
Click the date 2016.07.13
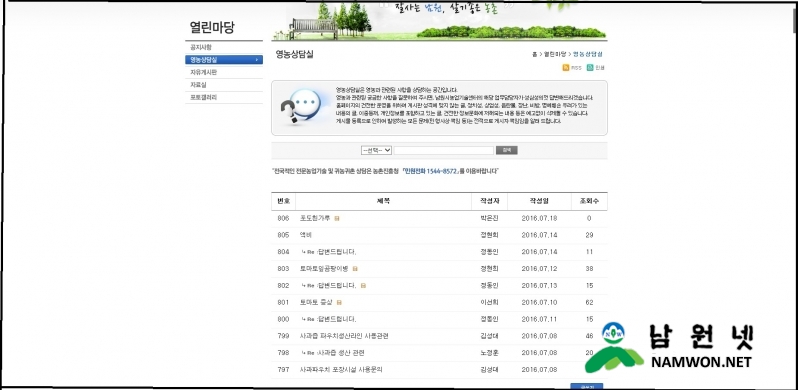tap(539, 286)
